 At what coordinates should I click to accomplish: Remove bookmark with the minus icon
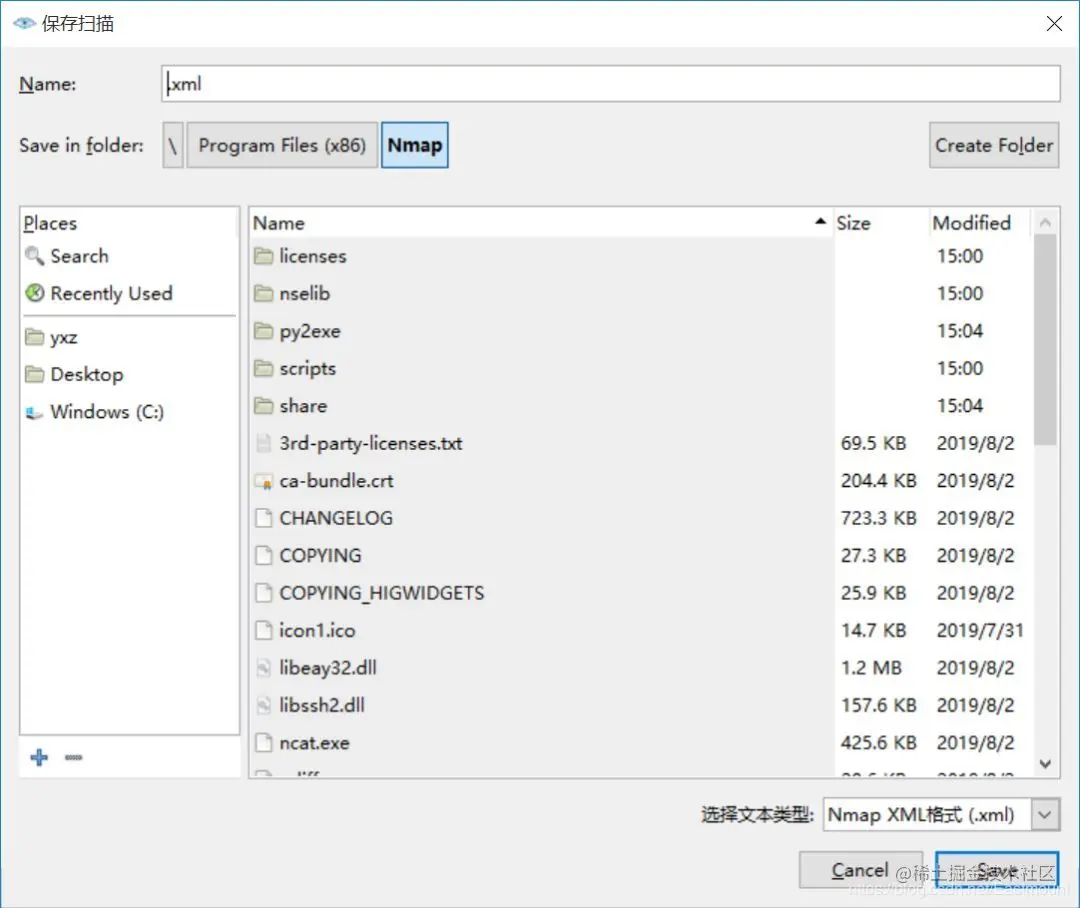[74, 757]
